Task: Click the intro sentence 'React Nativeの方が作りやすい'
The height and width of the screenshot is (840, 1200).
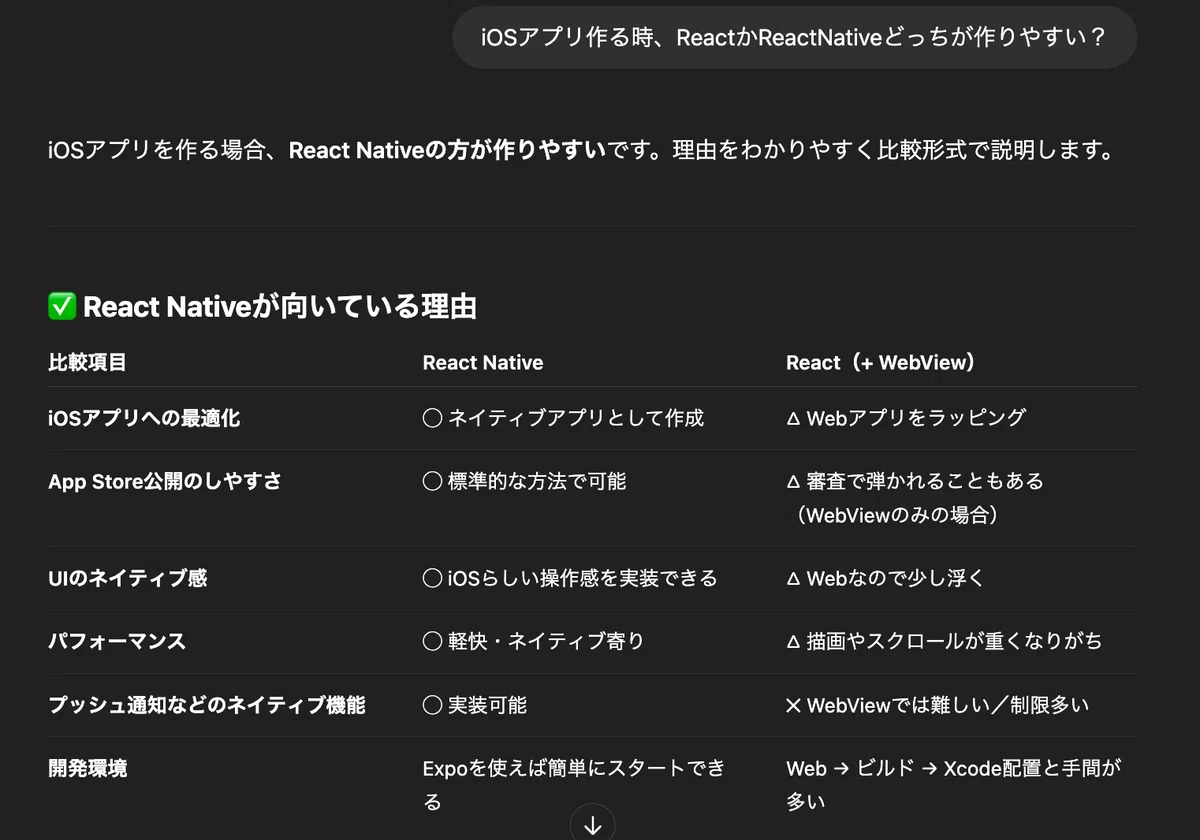Action: click(447, 151)
